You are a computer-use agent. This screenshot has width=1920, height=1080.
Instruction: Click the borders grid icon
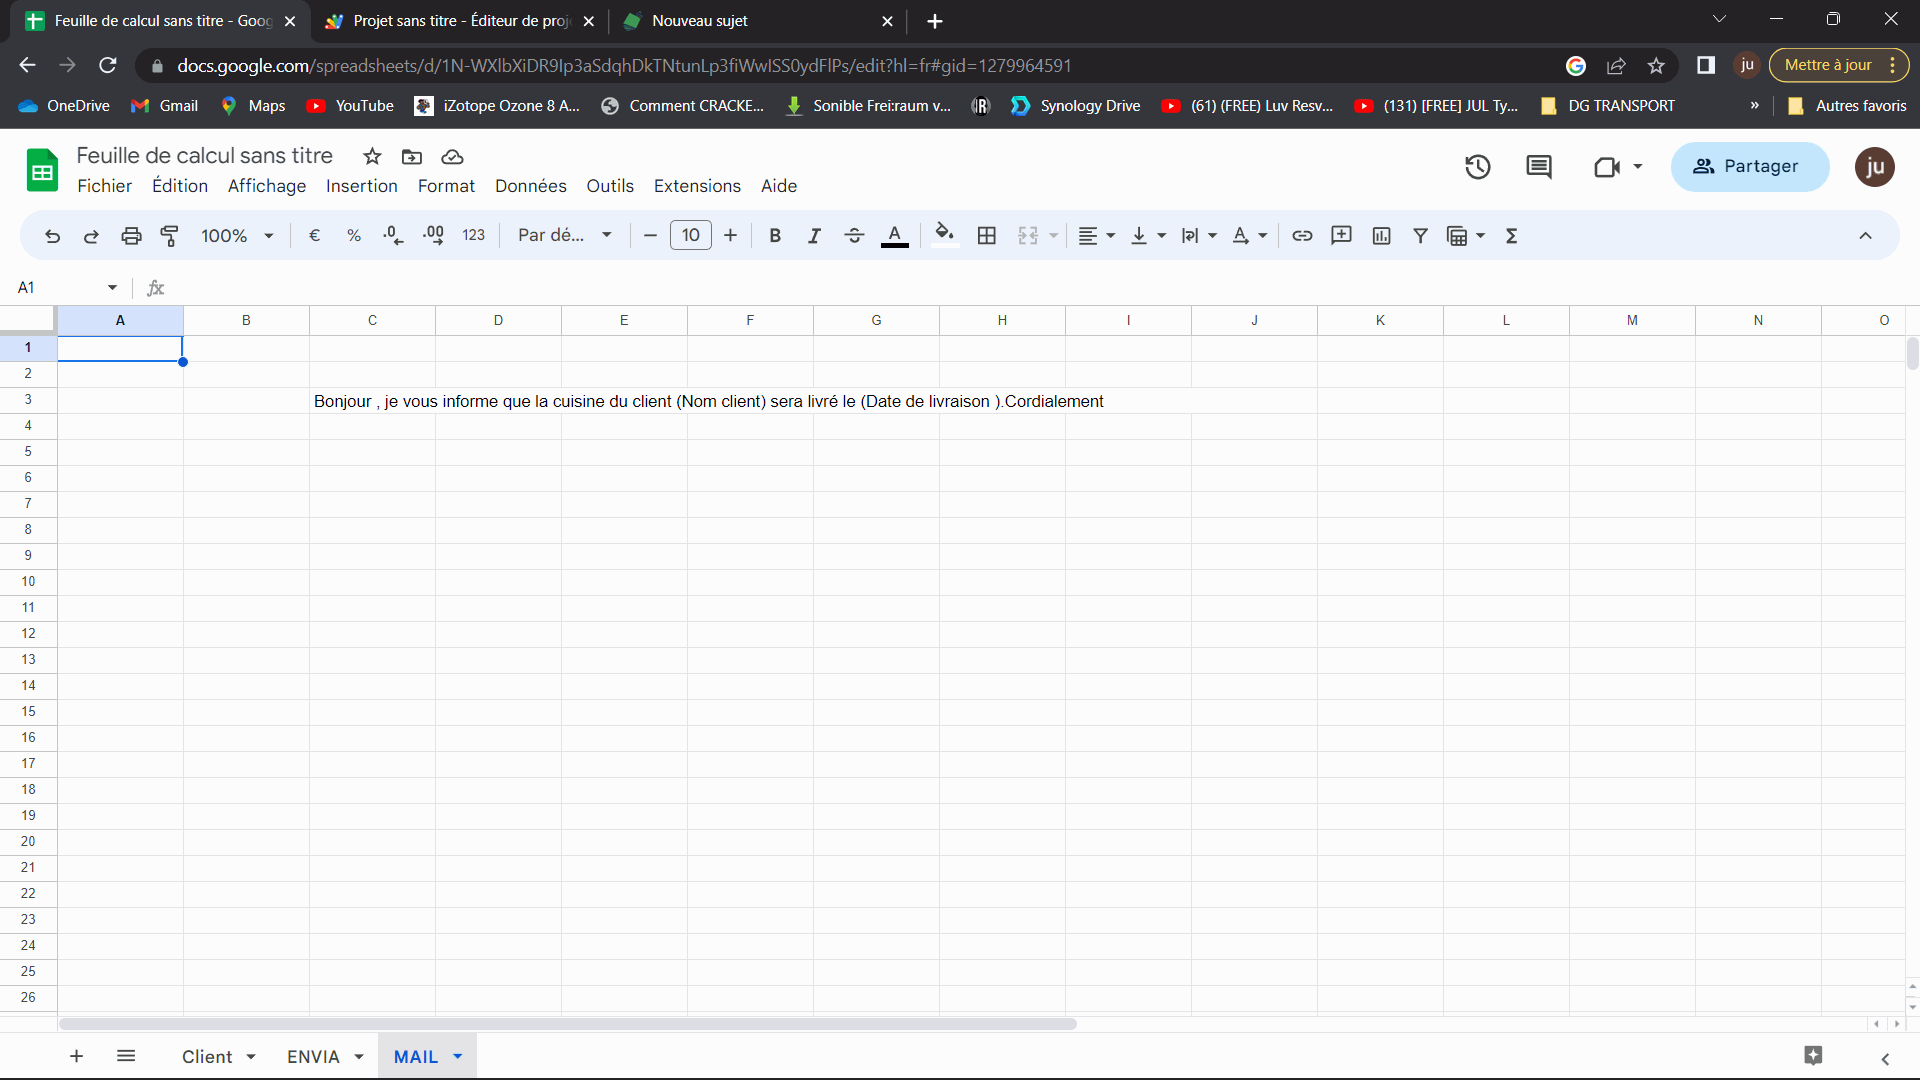986,236
